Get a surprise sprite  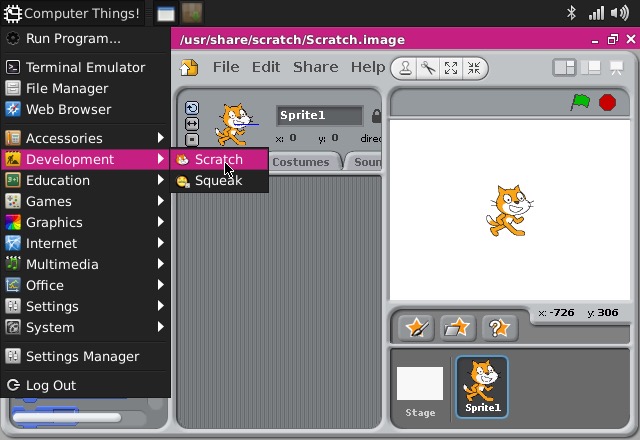pos(498,327)
